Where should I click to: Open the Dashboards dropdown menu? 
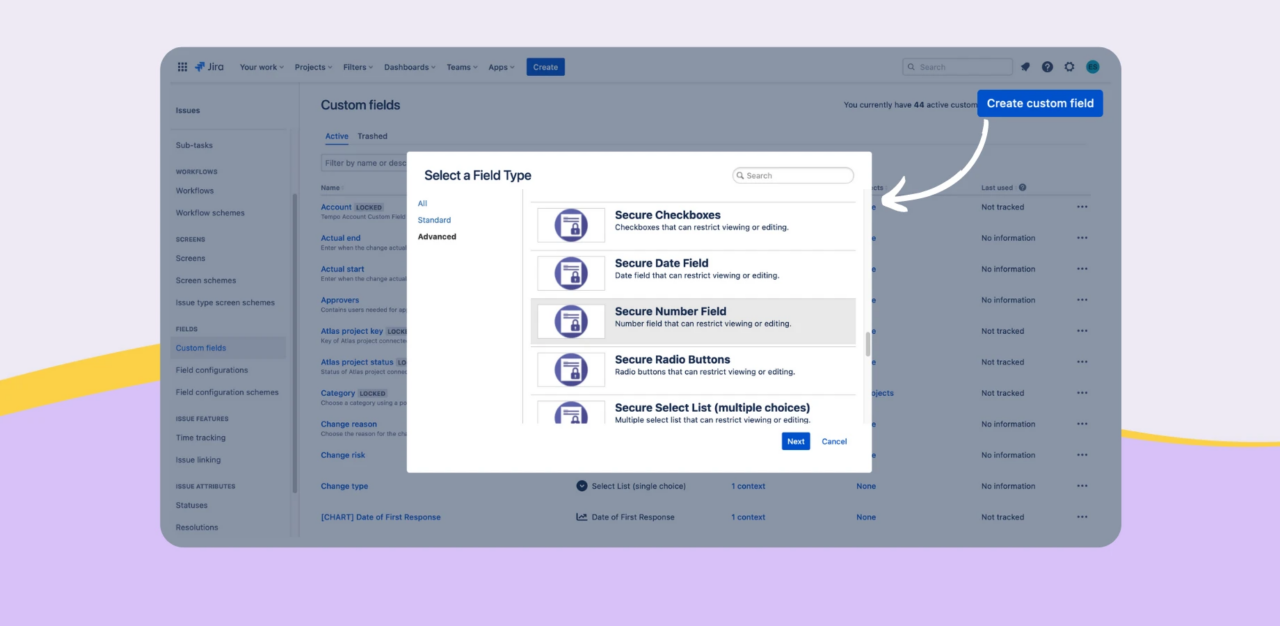[x=409, y=66]
